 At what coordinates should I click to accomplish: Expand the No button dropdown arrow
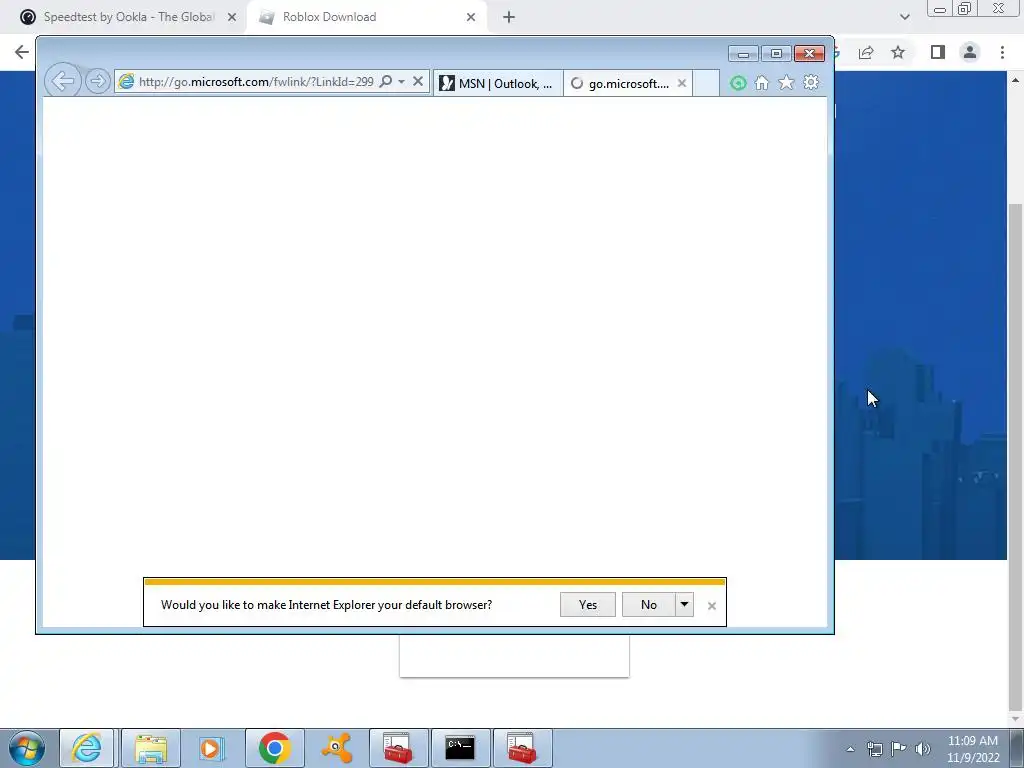pyautogui.click(x=684, y=605)
